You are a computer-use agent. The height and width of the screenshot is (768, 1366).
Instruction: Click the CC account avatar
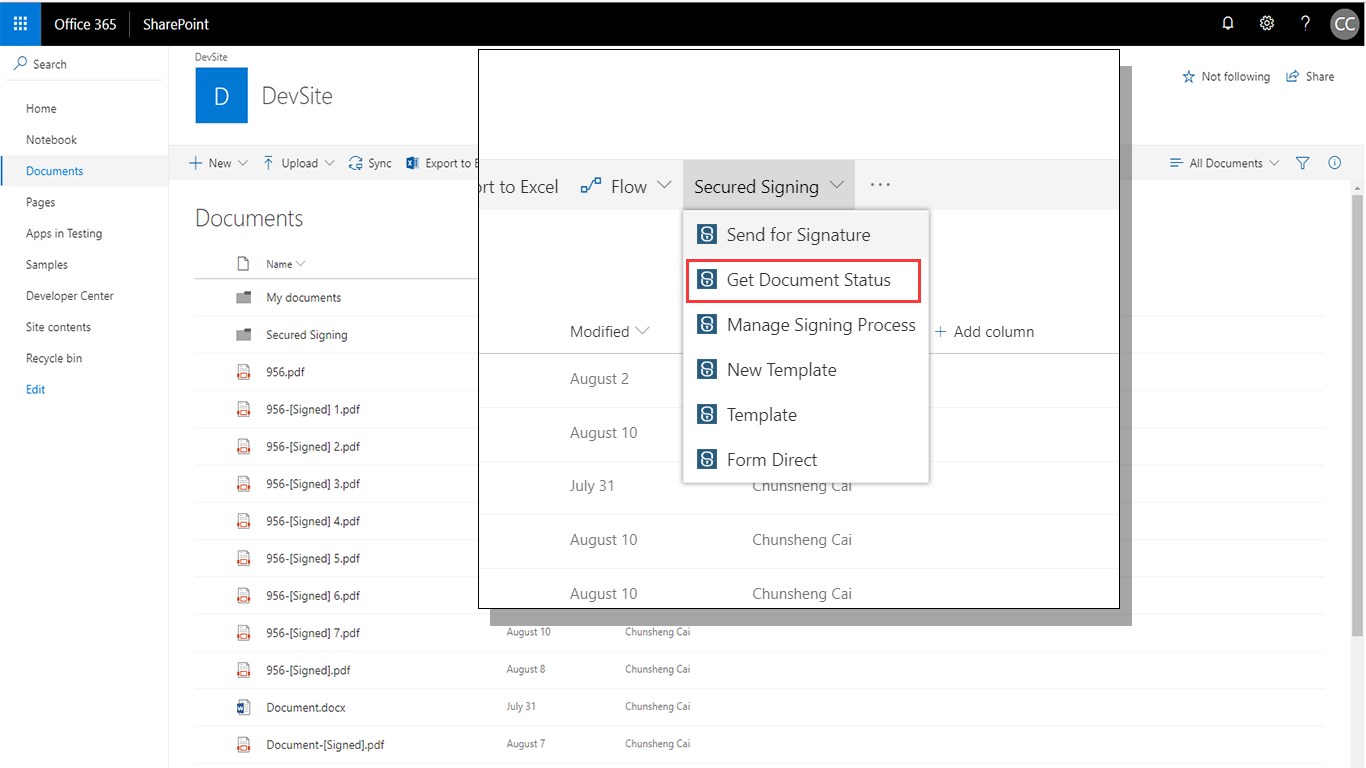(x=1344, y=24)
